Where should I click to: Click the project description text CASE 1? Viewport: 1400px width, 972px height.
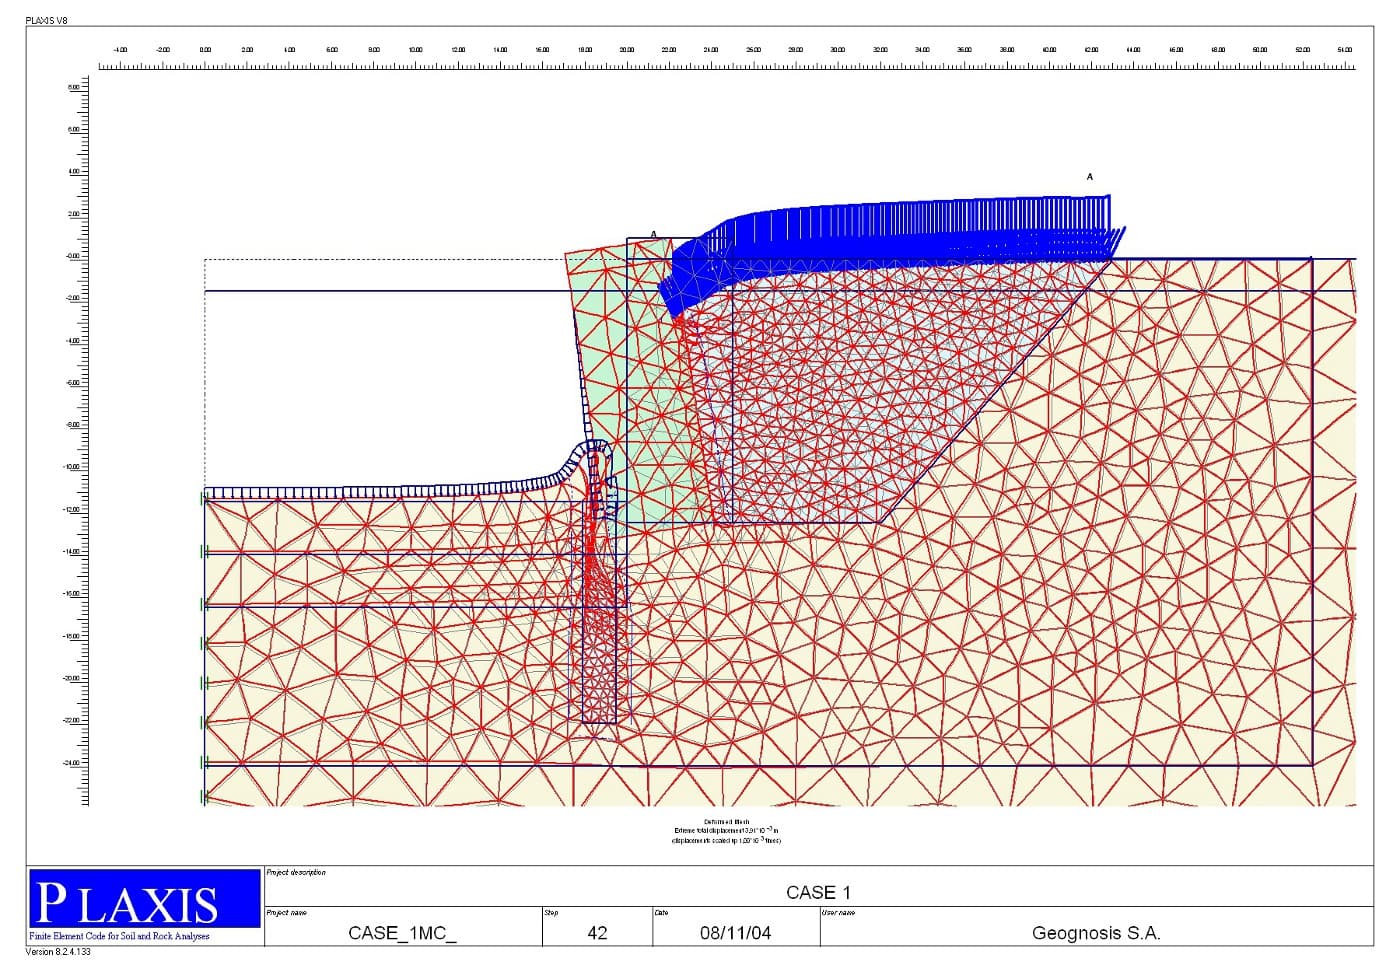pyautogui.click(x=818, y=892)
